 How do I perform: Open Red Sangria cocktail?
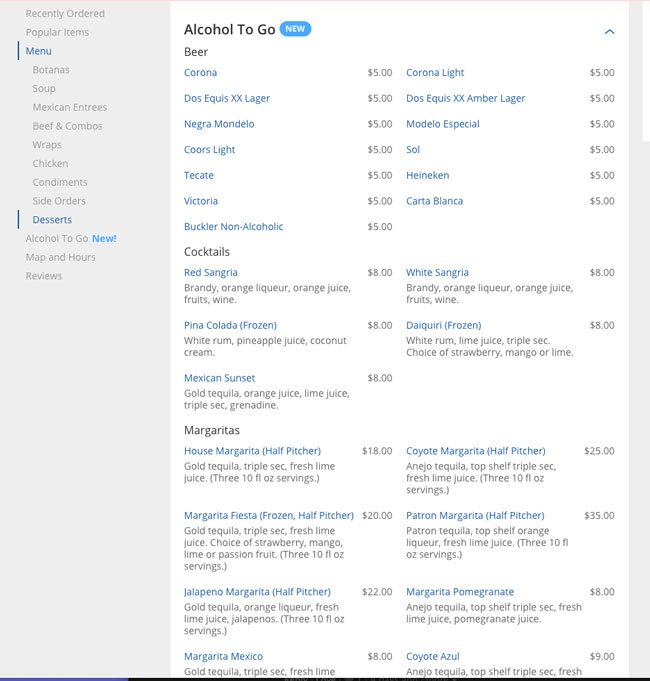[x=211, y=272]
